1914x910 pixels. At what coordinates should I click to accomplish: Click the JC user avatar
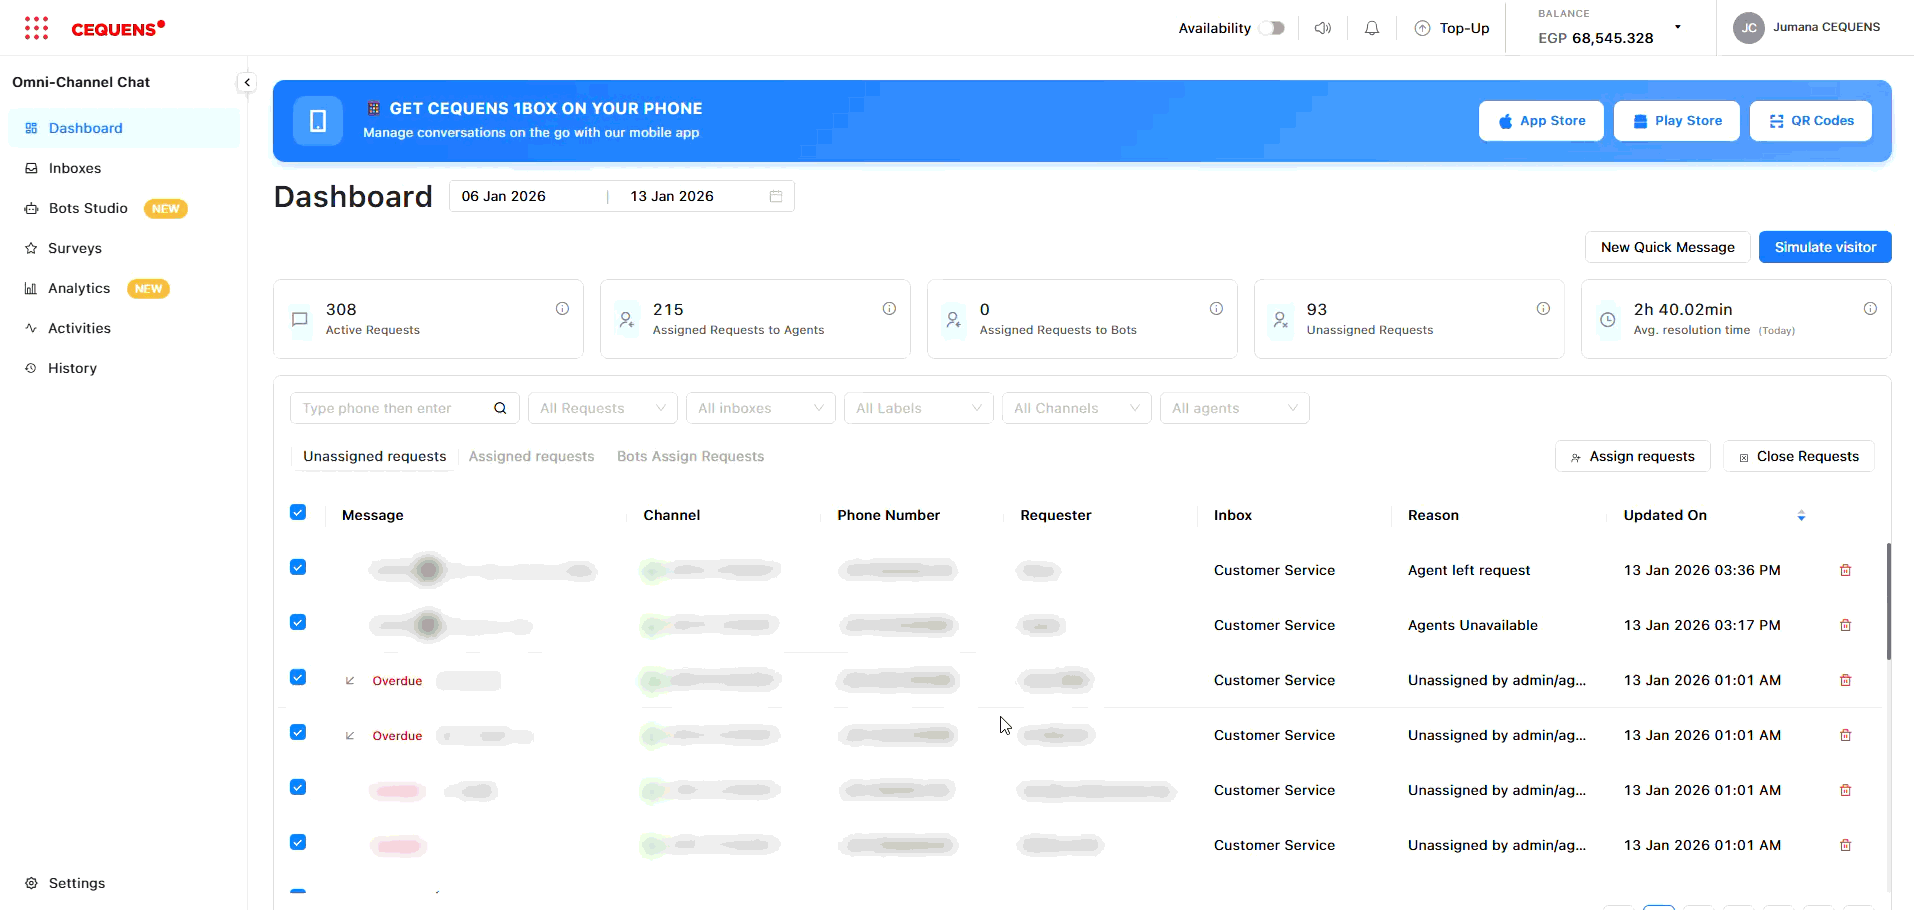coord(1749,28)
